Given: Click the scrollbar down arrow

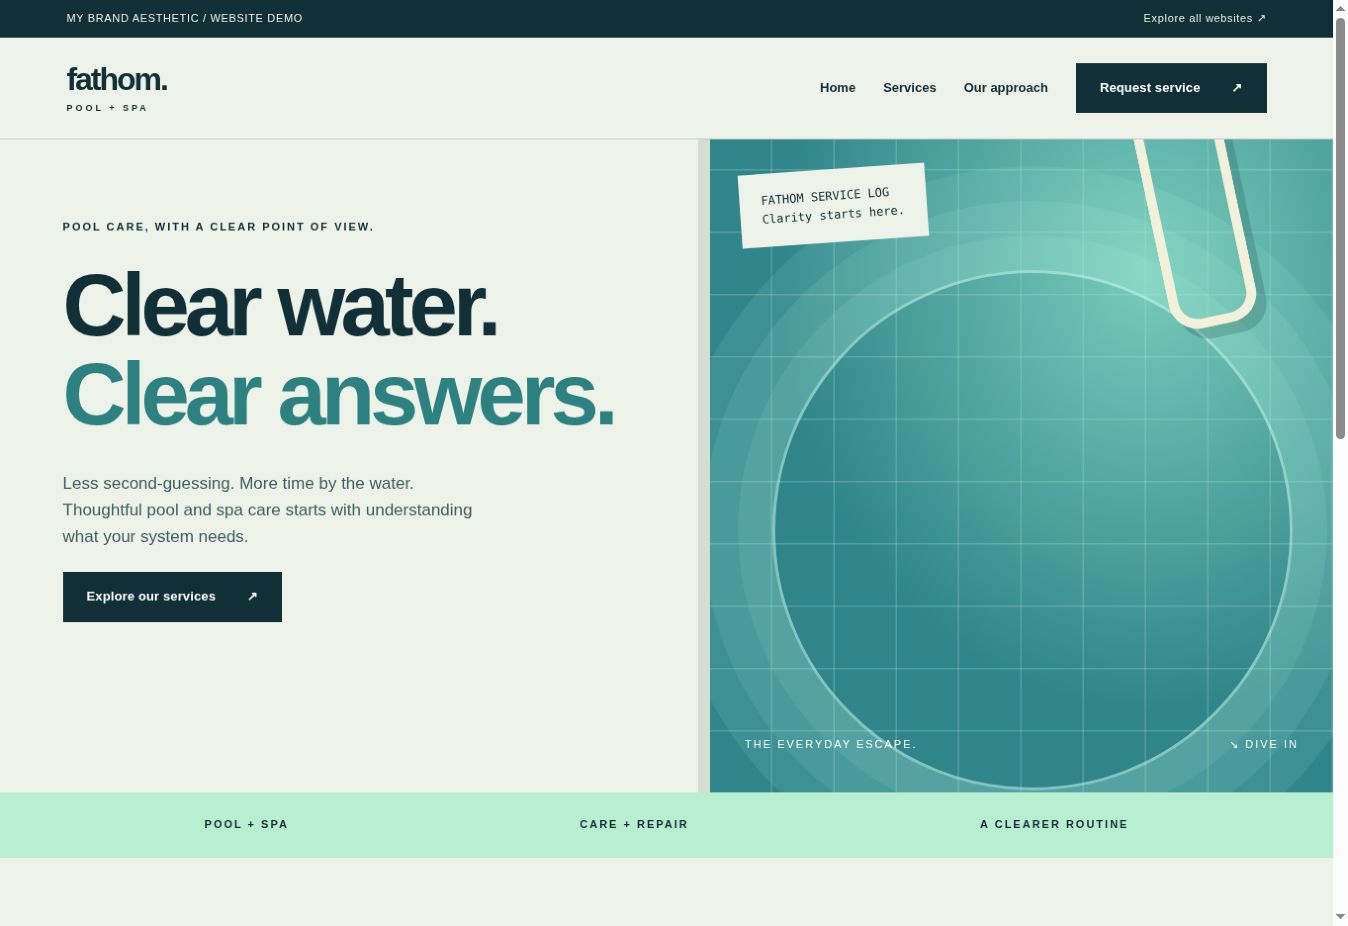Looking at the screenshot, I should point(1340,917).
